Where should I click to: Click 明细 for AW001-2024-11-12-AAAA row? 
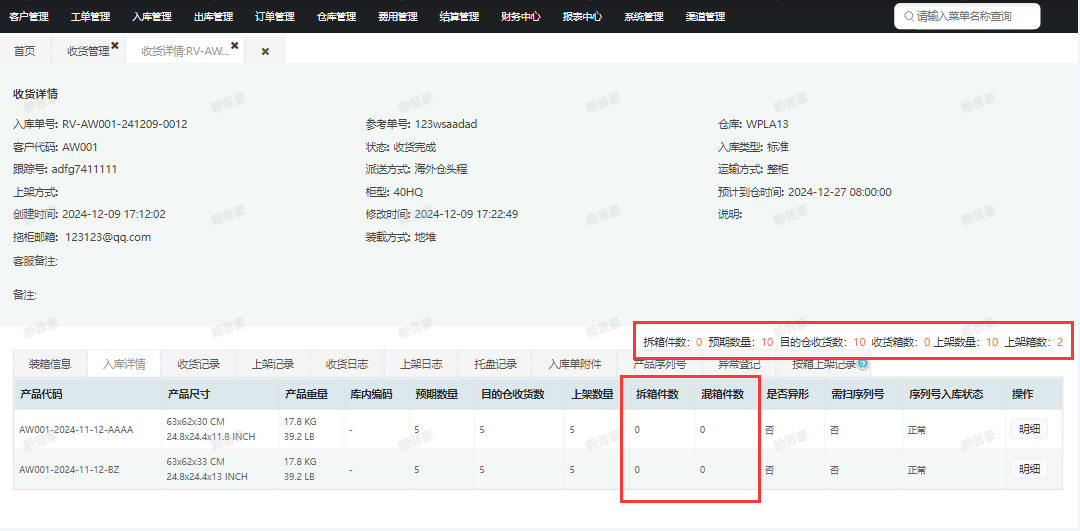[1029, 429]
